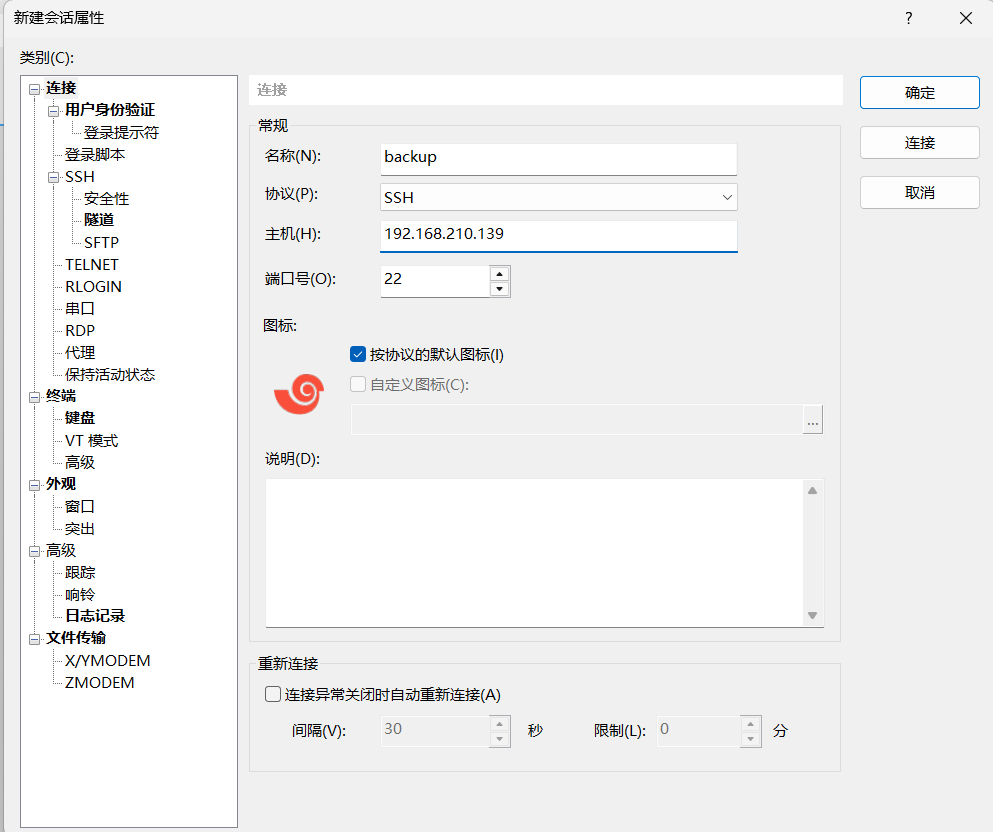Screen dimensions: 993x832
Task: Select X/YMODEM item
Action: [x=108, y=660]
